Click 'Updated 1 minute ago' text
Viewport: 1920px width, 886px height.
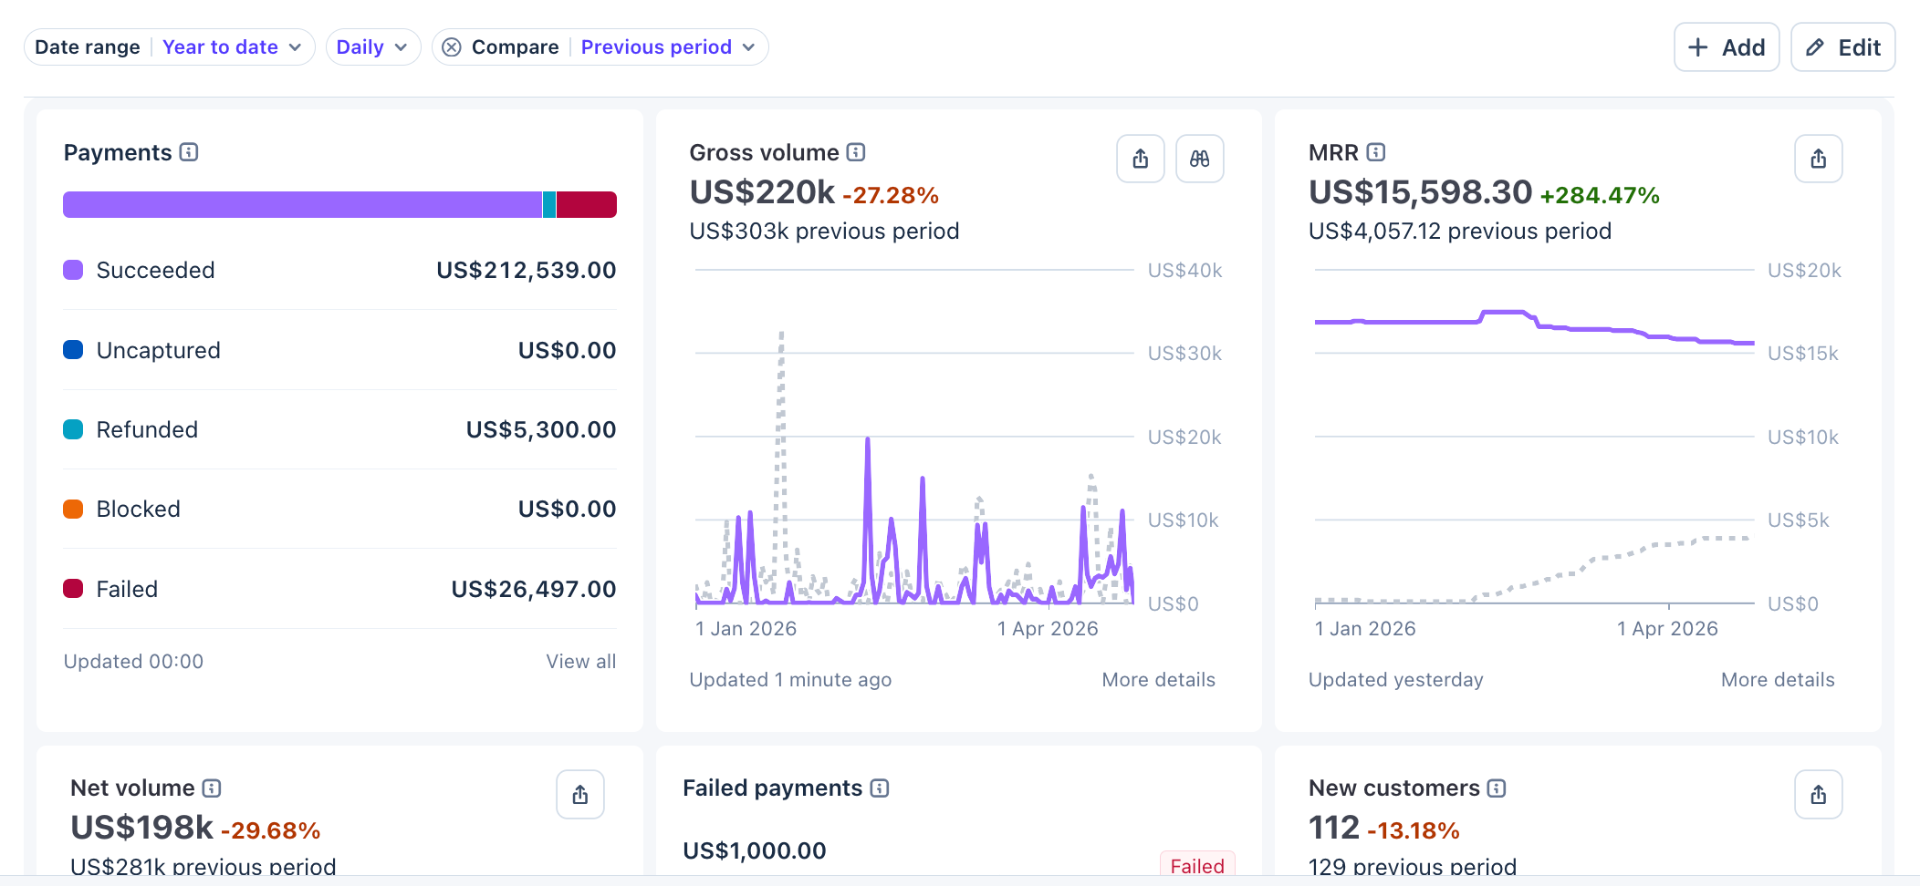point(790,680)
